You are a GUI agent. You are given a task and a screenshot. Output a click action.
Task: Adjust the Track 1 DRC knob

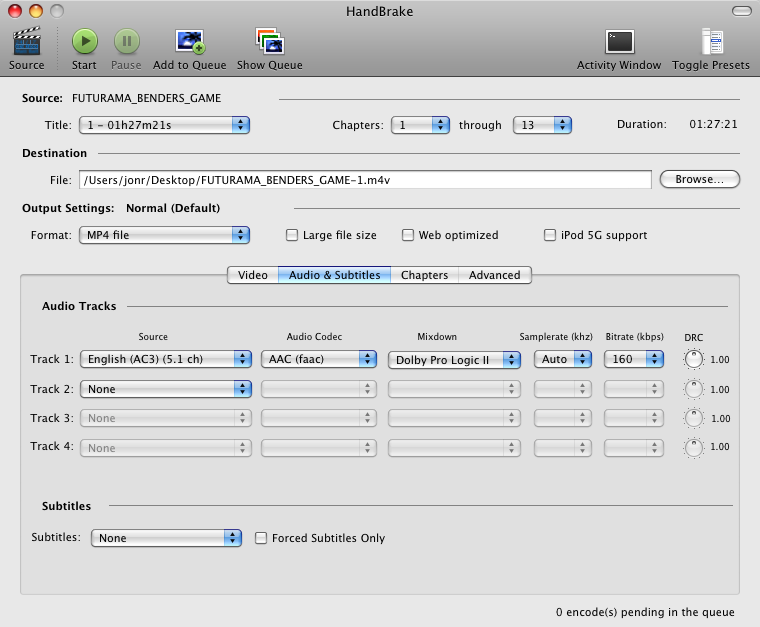click(x=694, y=359)
